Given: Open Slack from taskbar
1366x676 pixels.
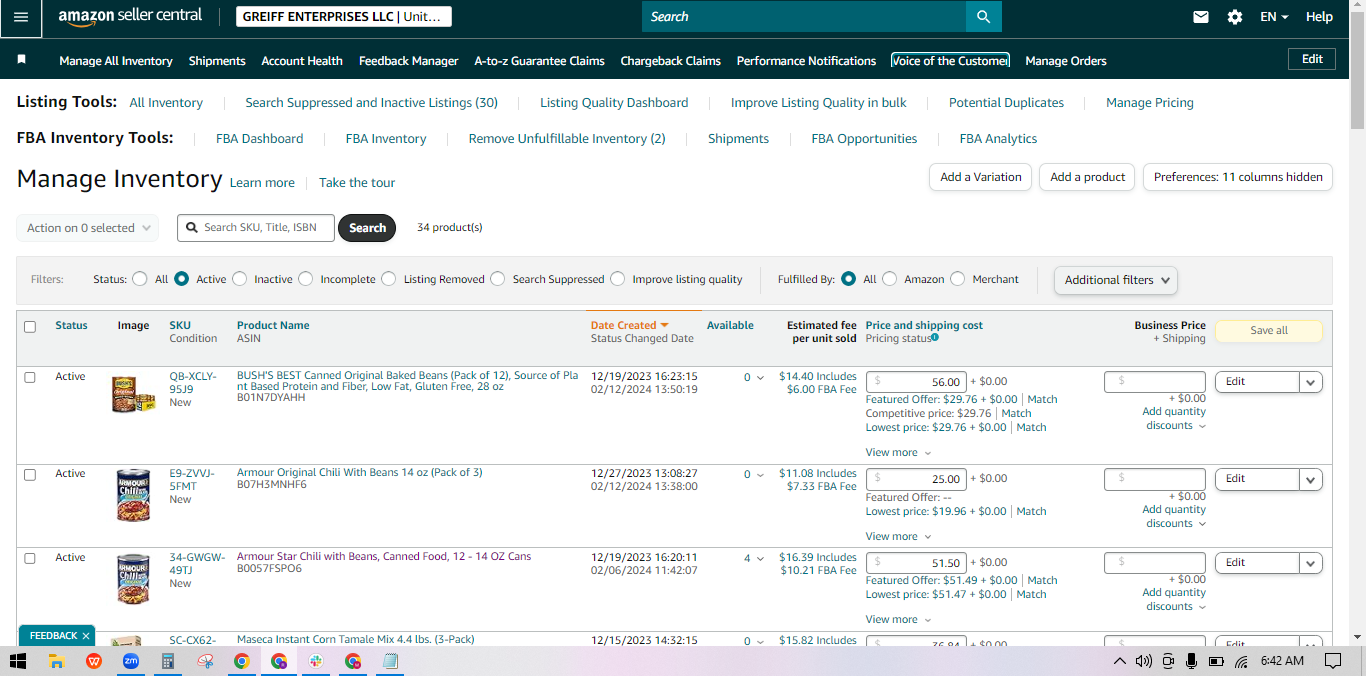Looking at the screenshot, I should [x=315, y=661].
